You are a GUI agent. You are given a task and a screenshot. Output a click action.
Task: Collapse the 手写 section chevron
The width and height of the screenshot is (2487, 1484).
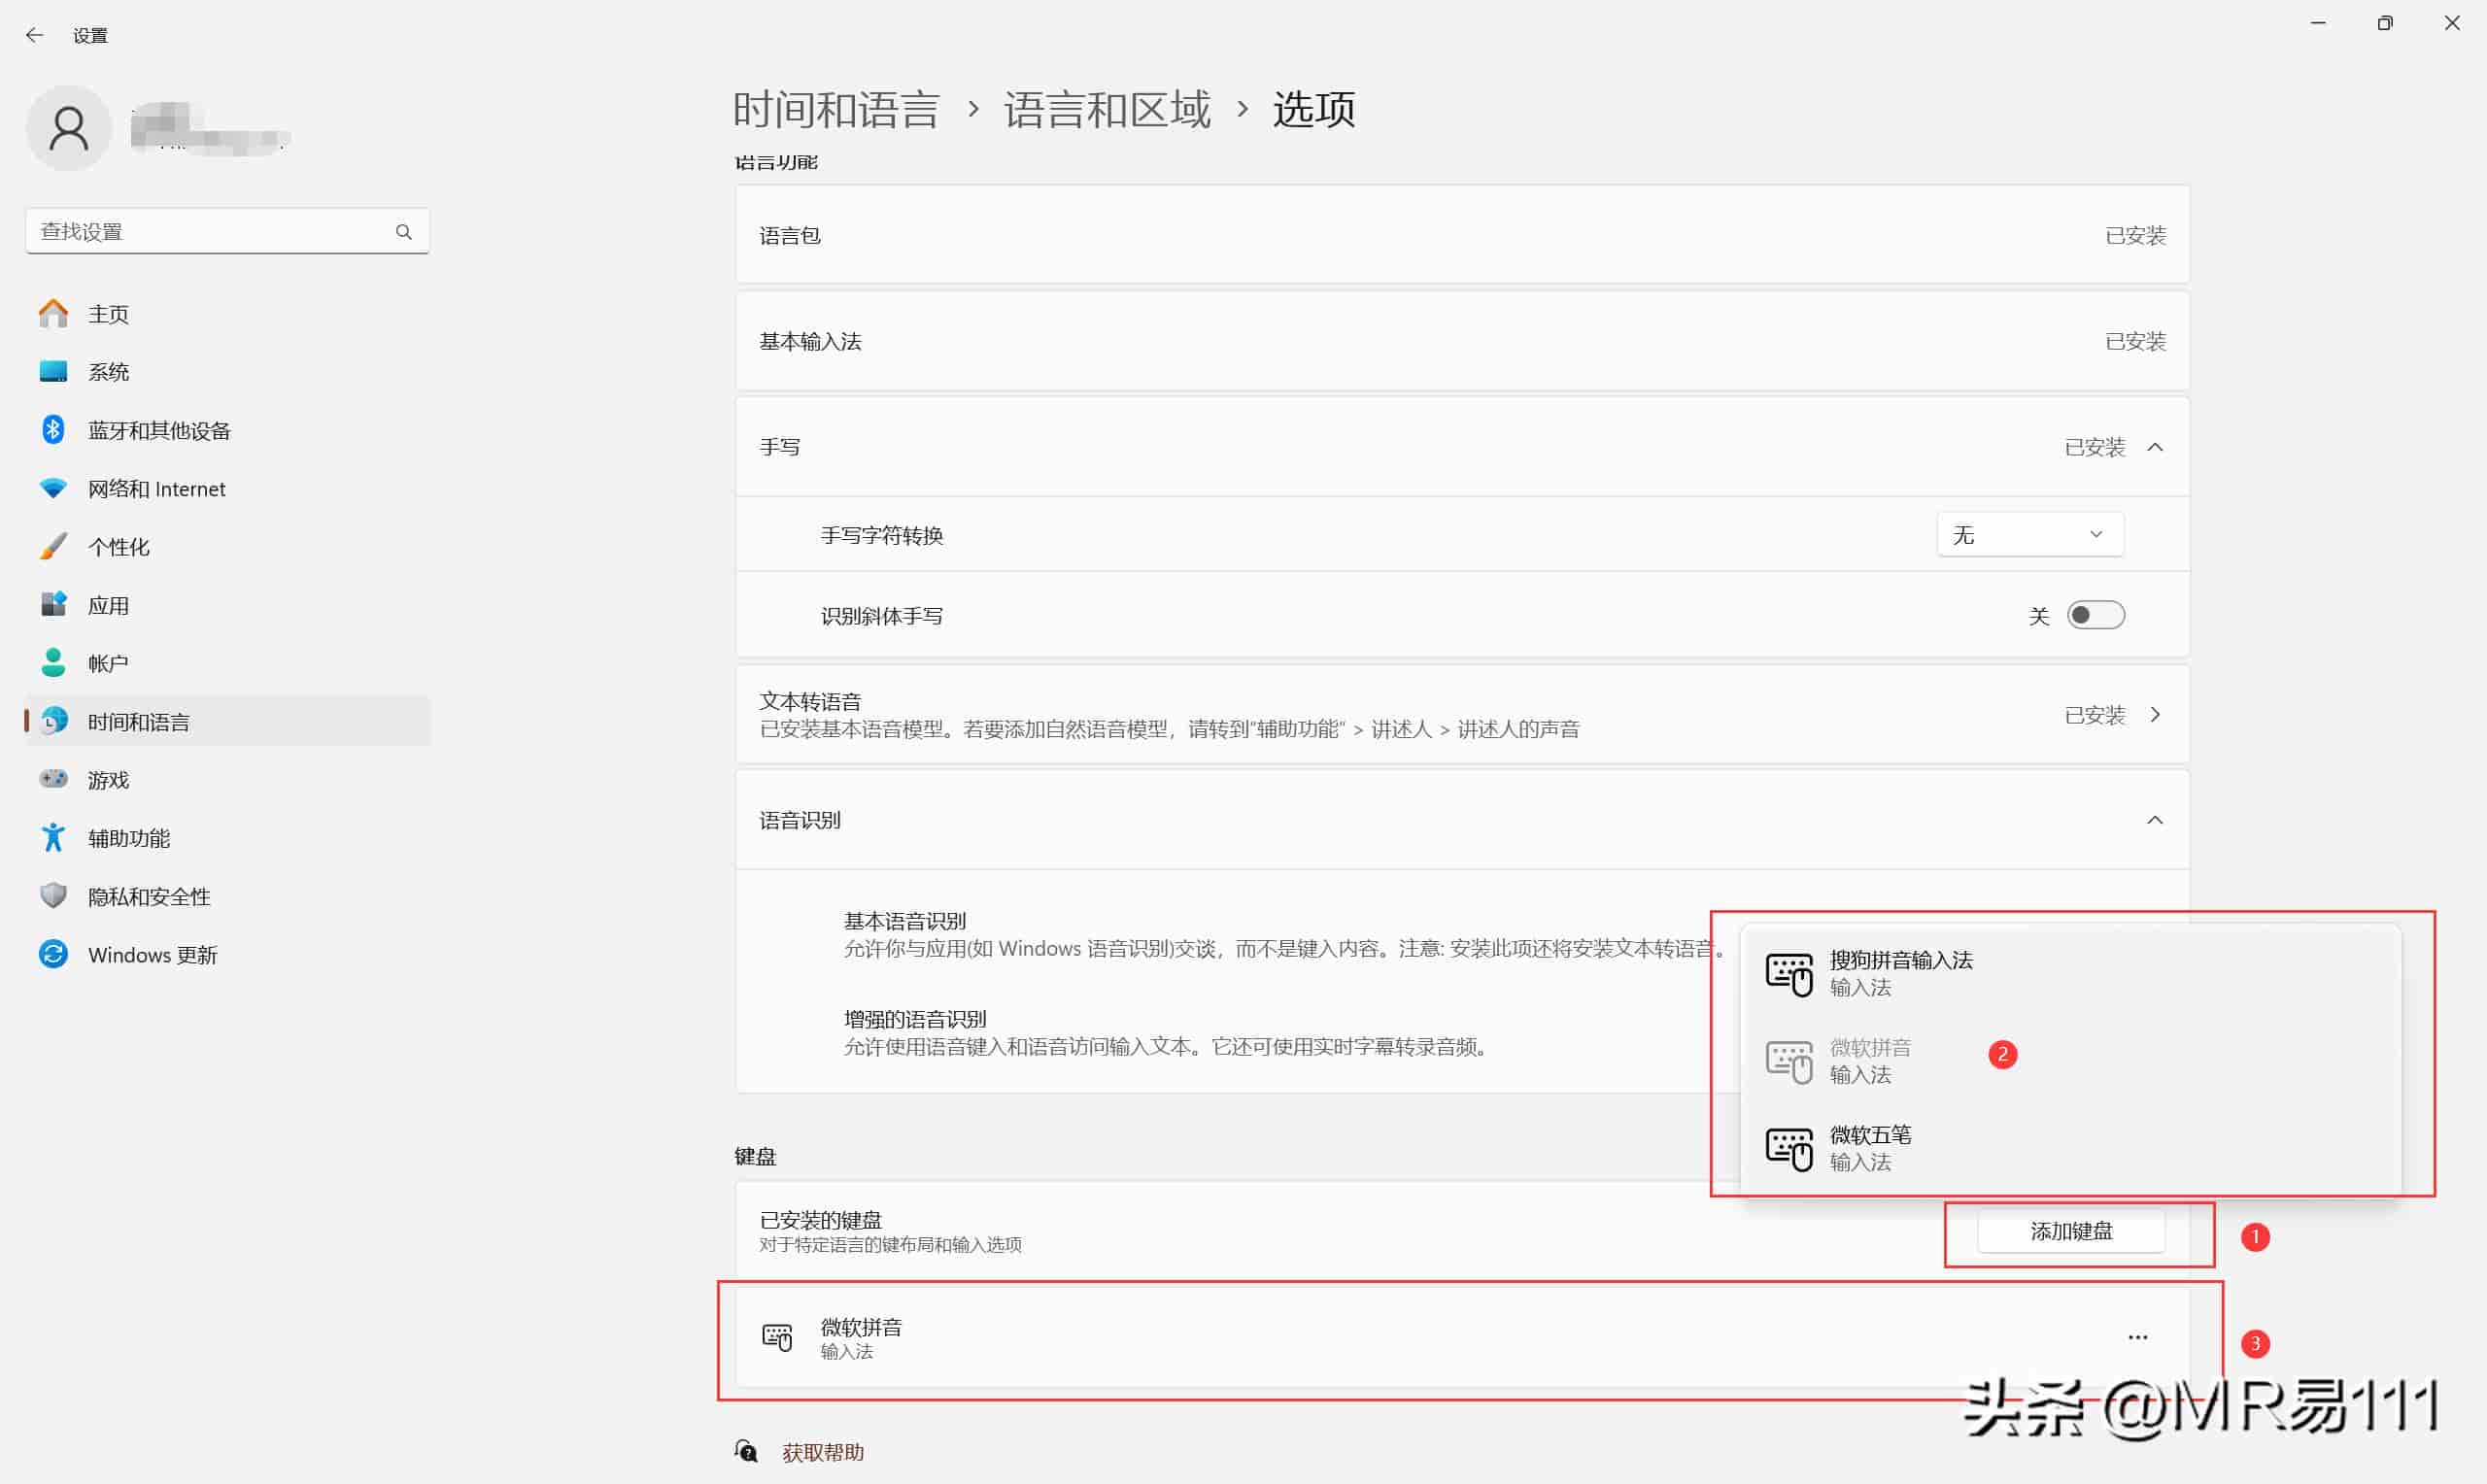2154,447
